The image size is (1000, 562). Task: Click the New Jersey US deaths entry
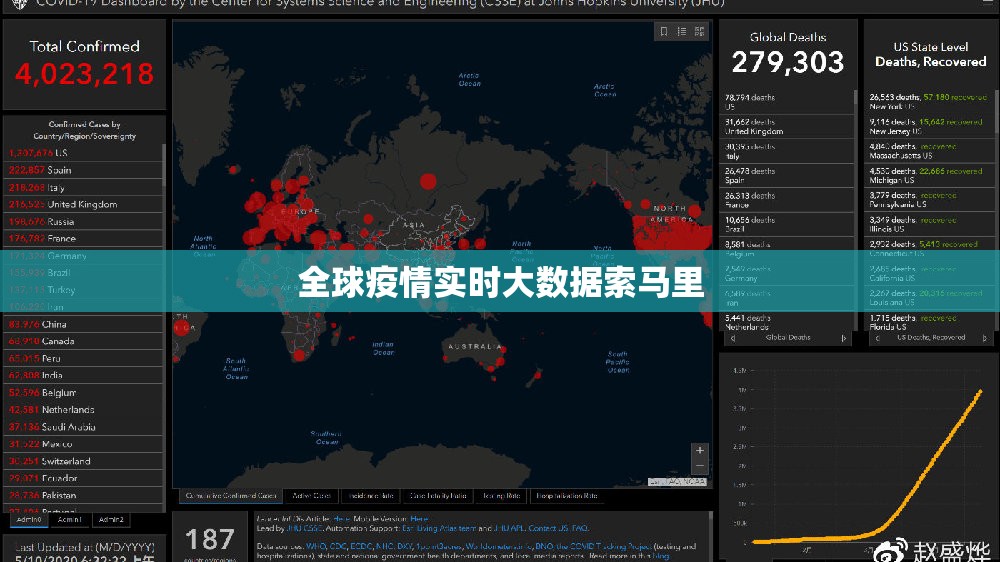pyautogui.click(x=930, y=126)
